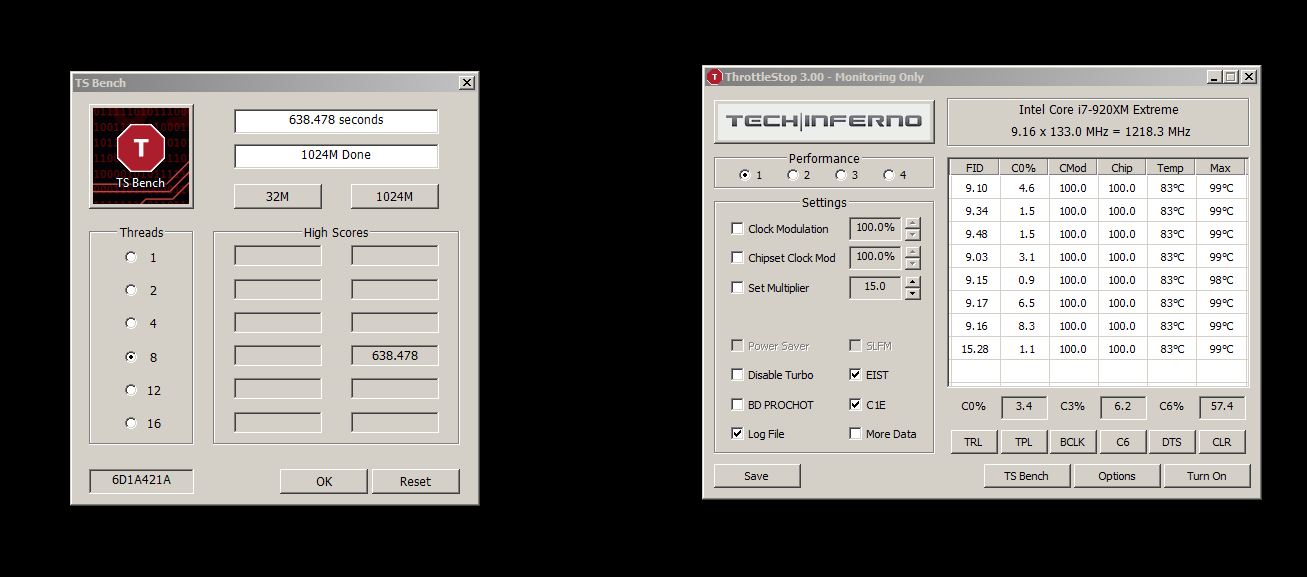The height and width of the screenshot is (577, 1307).
Task: Click the C3% value 6.2 box
Action: point(1123,408)
